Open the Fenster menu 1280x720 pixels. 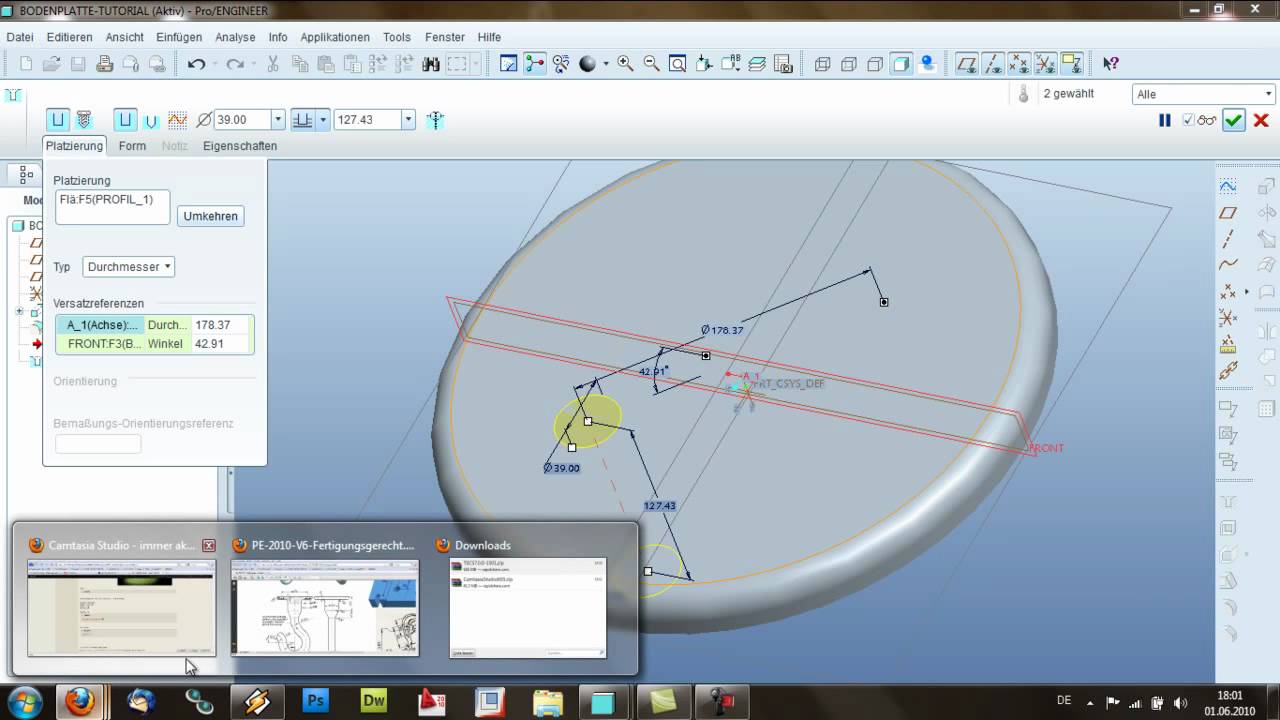445,37
